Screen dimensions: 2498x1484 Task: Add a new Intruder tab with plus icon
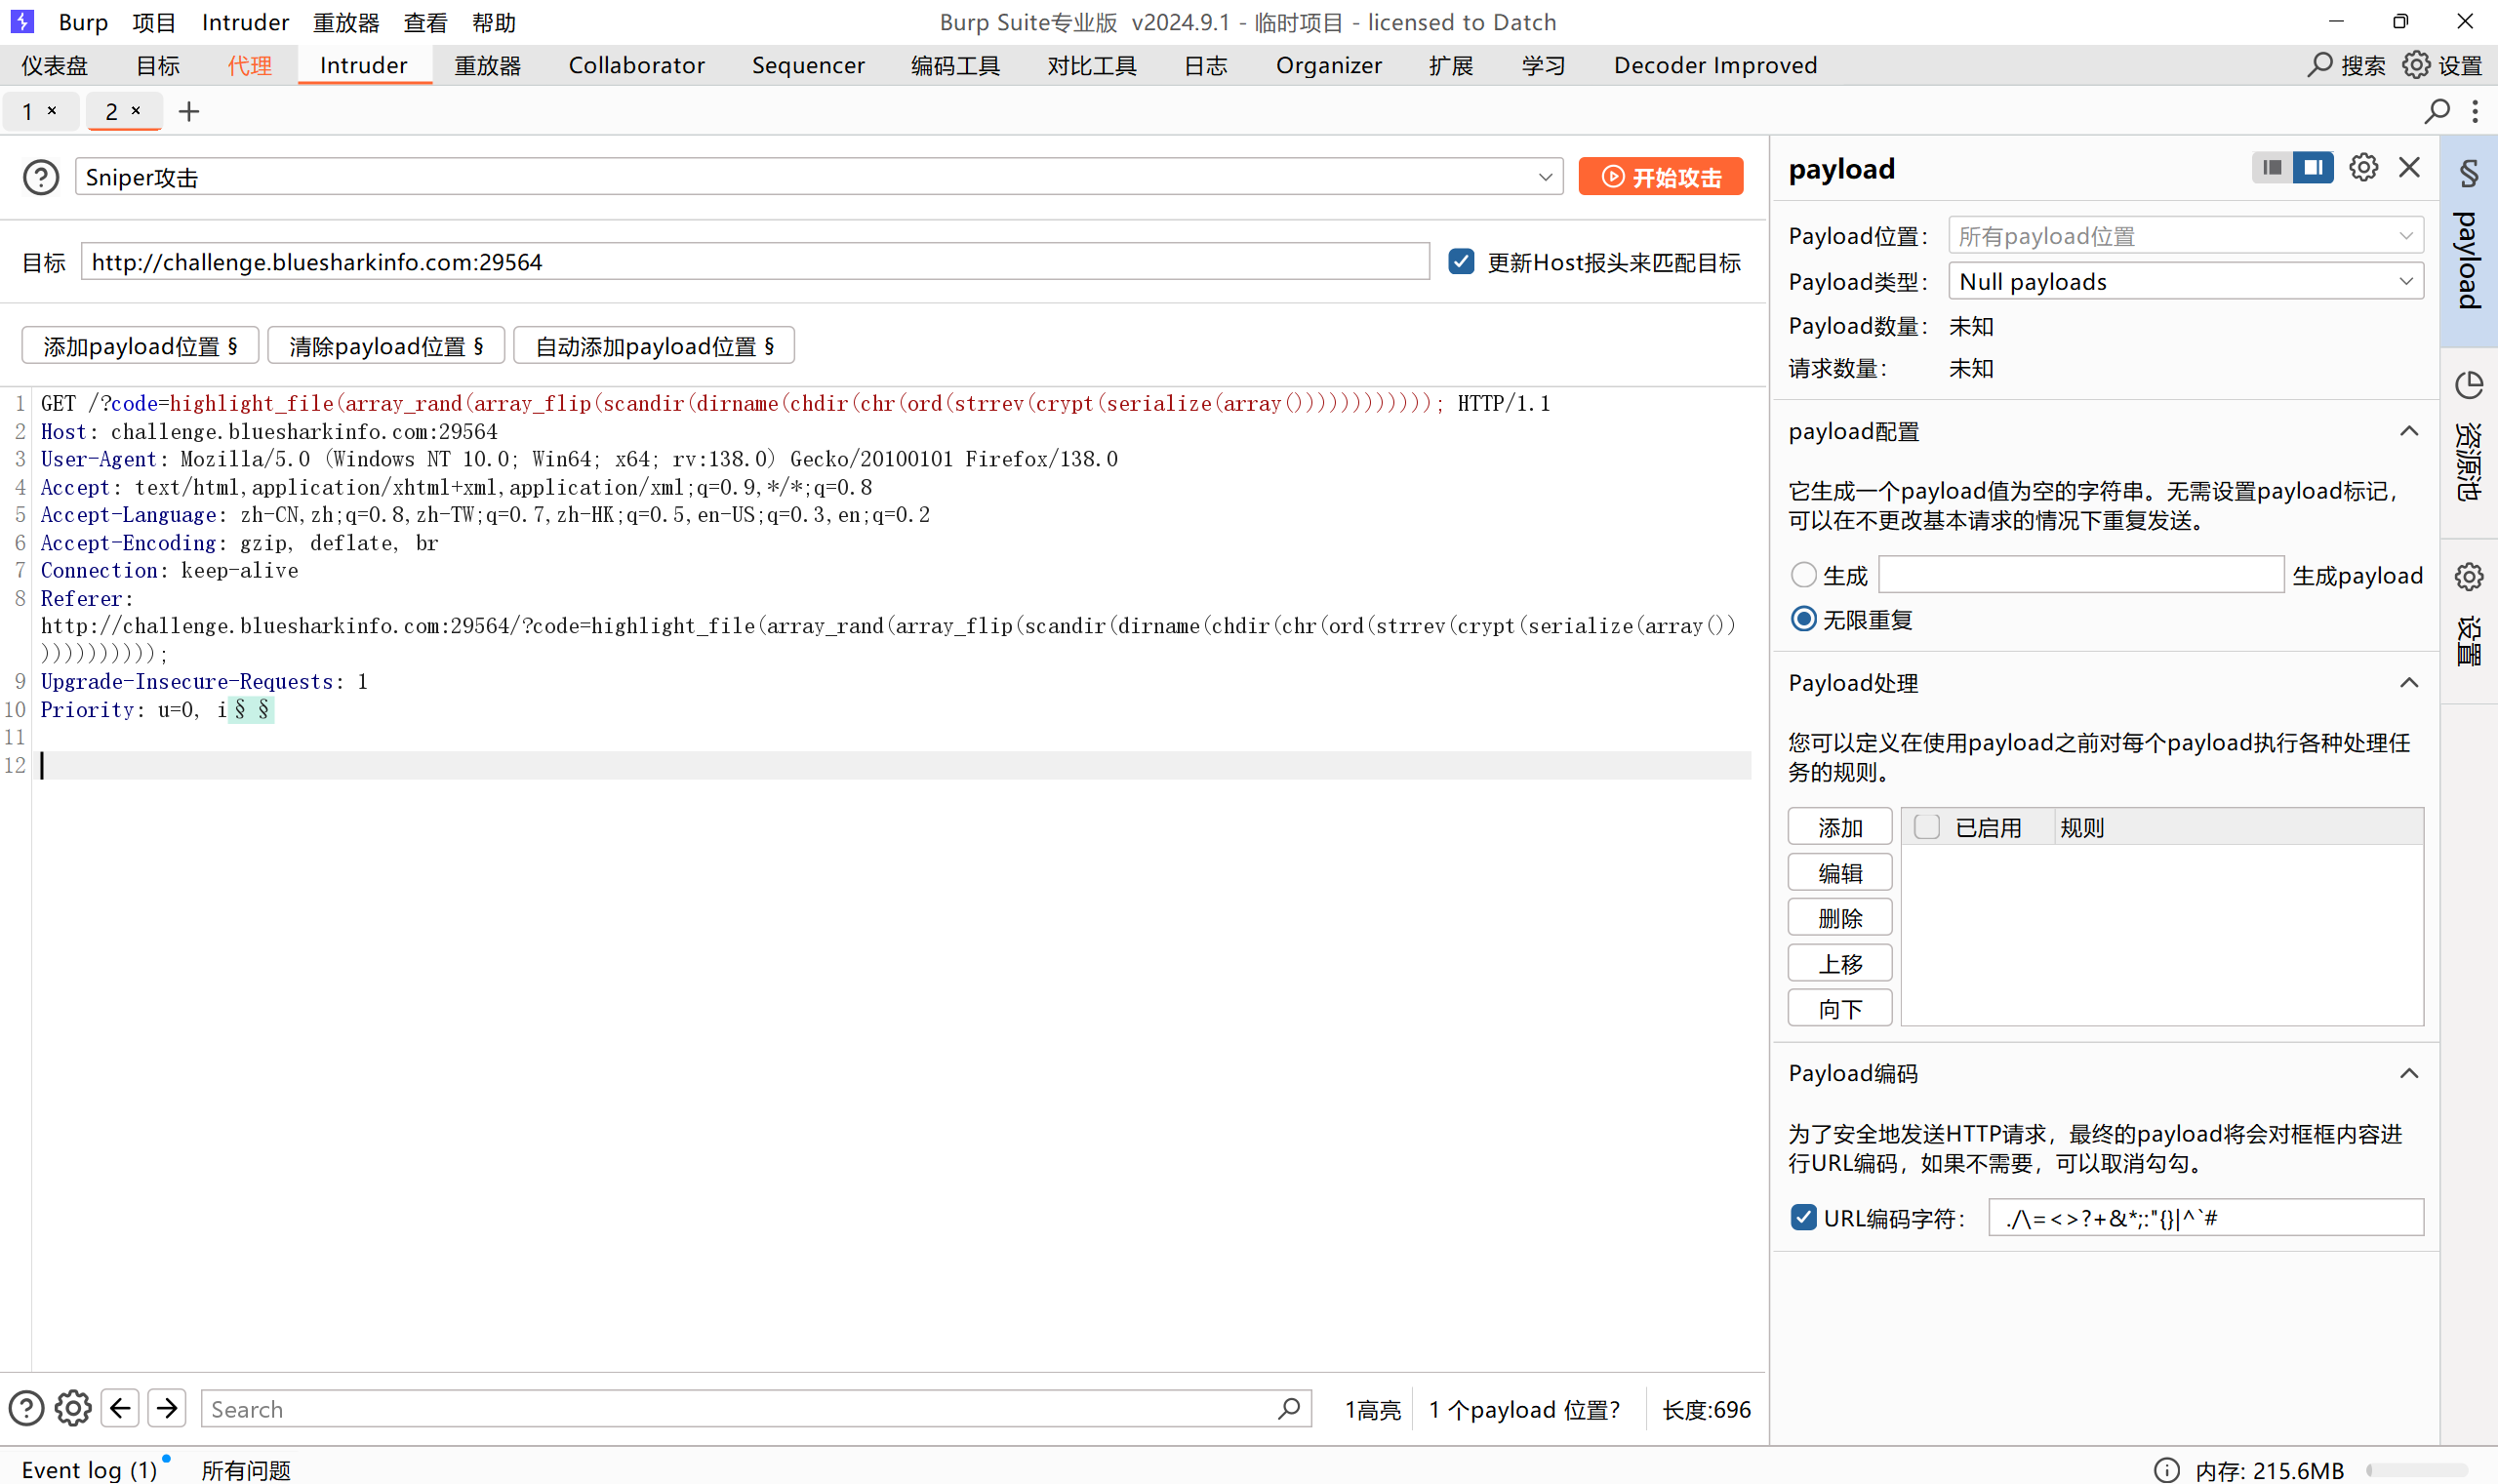click(188, 111)
